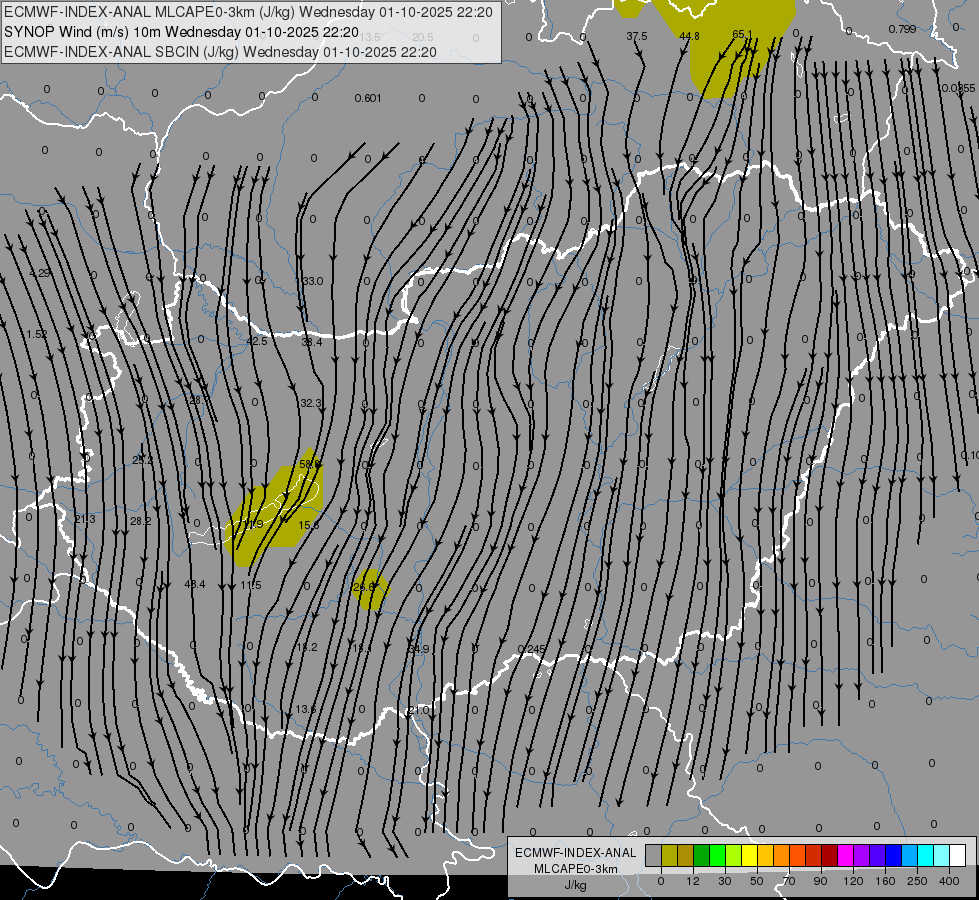Click the 0.245 data value
Screen dimensions: 979x900
point(531,649)
